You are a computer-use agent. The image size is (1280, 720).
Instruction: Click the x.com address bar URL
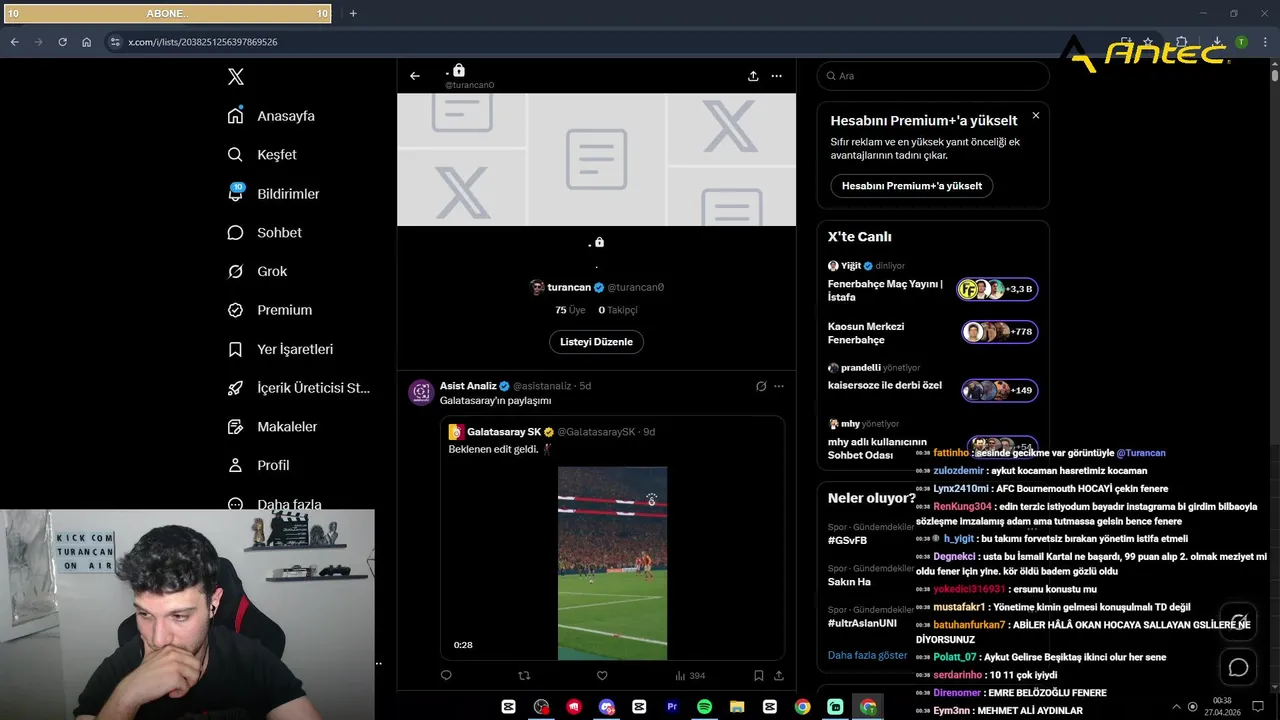203,42
